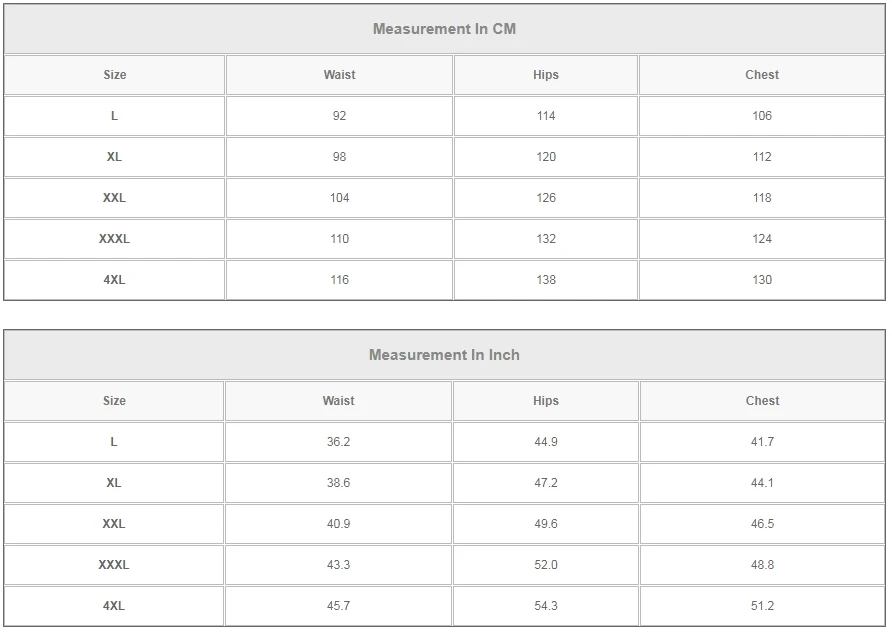The width and height of the screenshot is (892, 636).
Task: Select the waist value 45.7 in inches
Action: click(338, 606)
